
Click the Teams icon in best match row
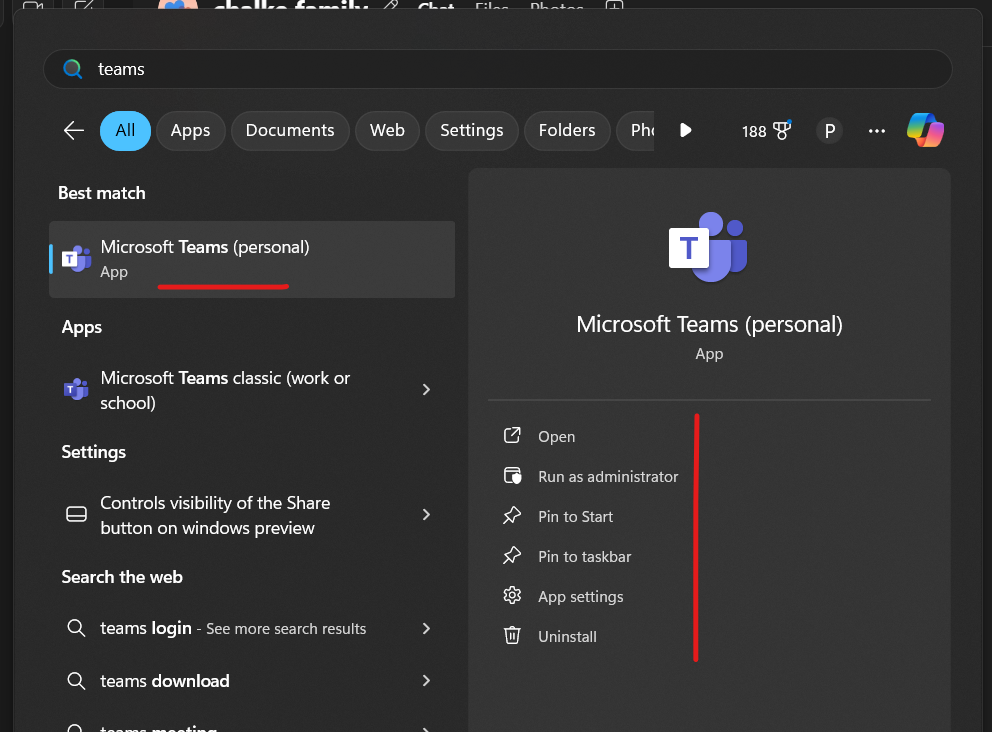pyautogui.click(x=77, y=259)
